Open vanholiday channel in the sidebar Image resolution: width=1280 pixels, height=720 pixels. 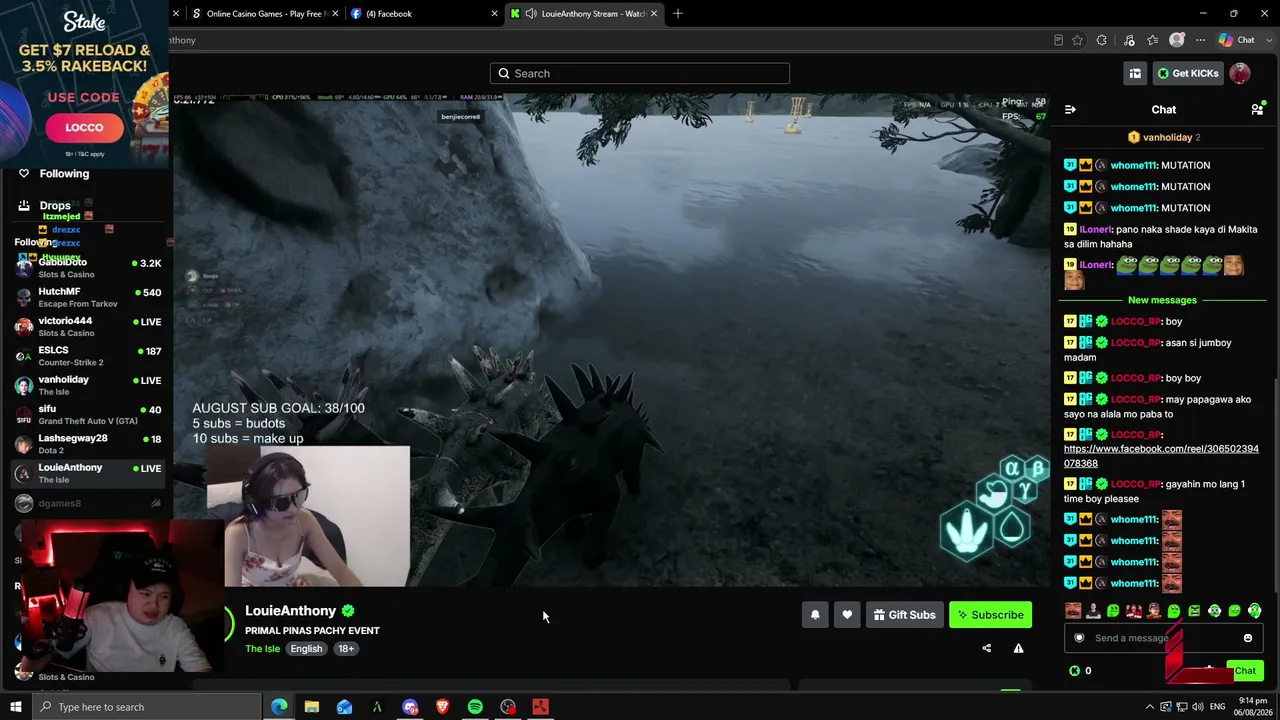[88, 385]
